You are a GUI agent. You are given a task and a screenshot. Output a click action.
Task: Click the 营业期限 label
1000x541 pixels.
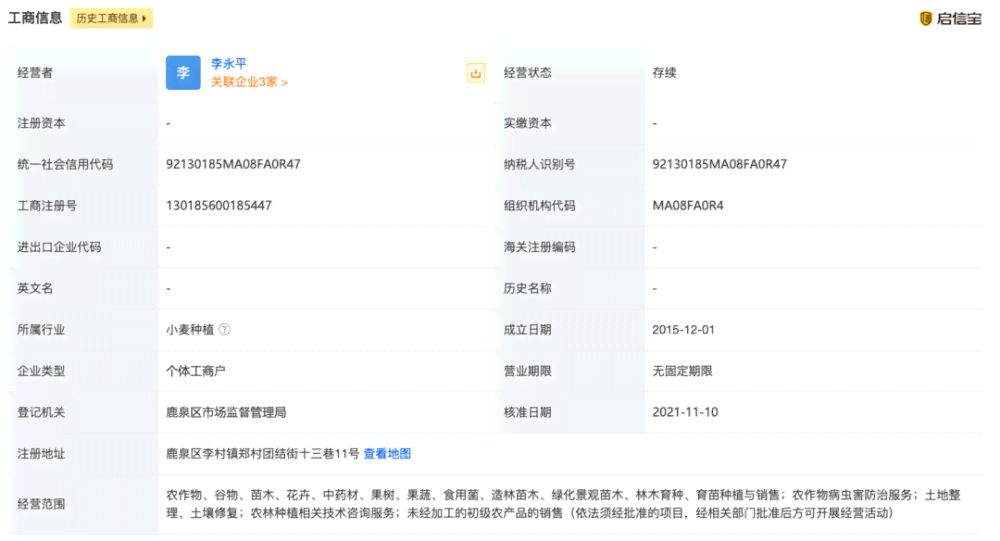(x=527, y=371)
